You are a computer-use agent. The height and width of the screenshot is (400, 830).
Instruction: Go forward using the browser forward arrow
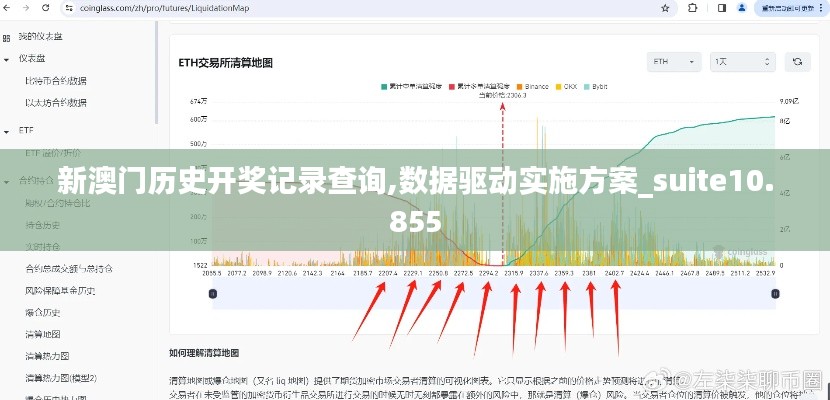26,8
